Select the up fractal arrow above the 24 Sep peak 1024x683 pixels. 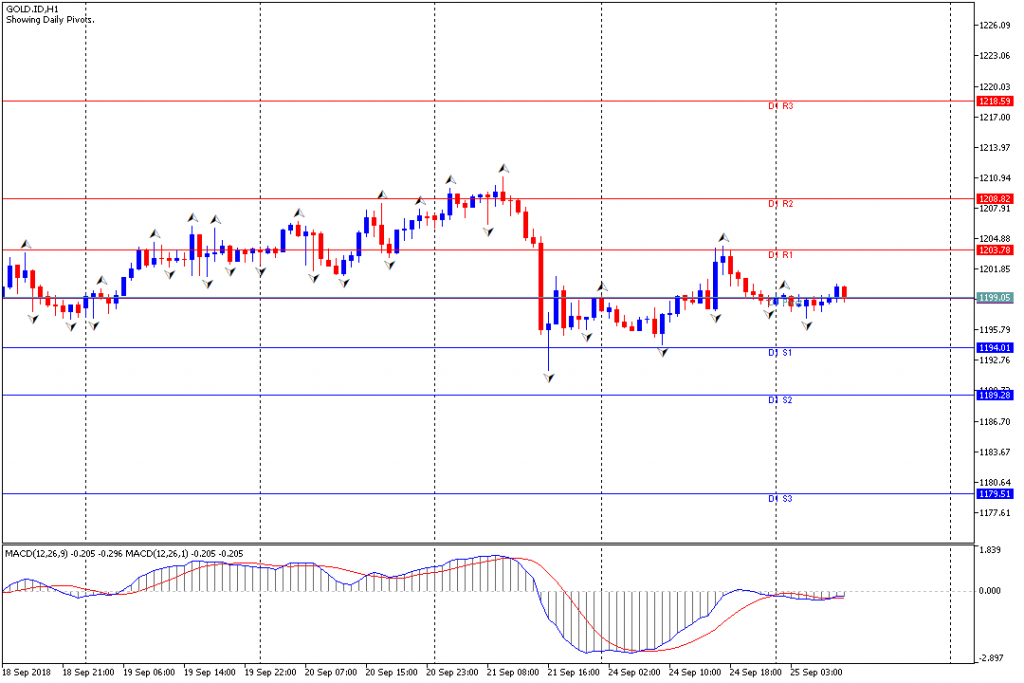[x=724, y=238]
